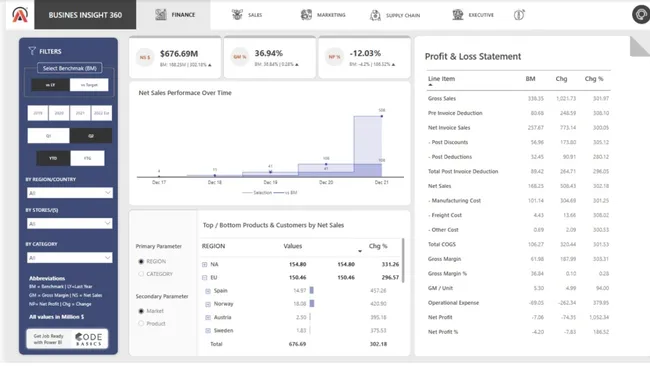Click the page curl corner icon
The image size is (650, 366).
coord(640,46)
